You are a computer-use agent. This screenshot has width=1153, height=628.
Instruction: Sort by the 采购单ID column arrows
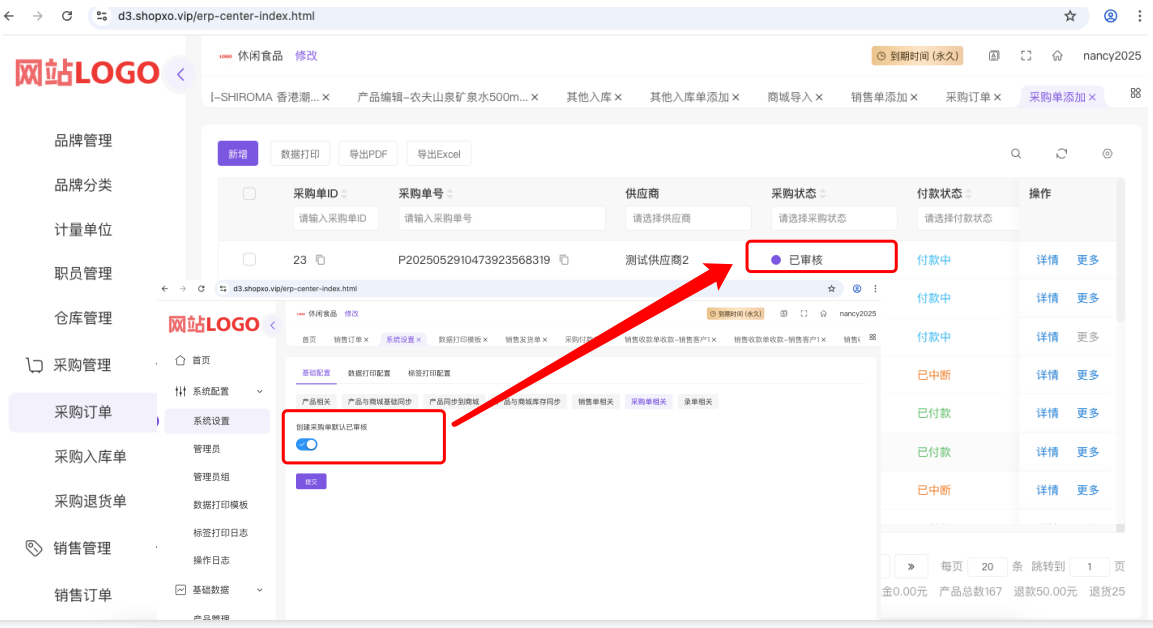pos(344,193)
